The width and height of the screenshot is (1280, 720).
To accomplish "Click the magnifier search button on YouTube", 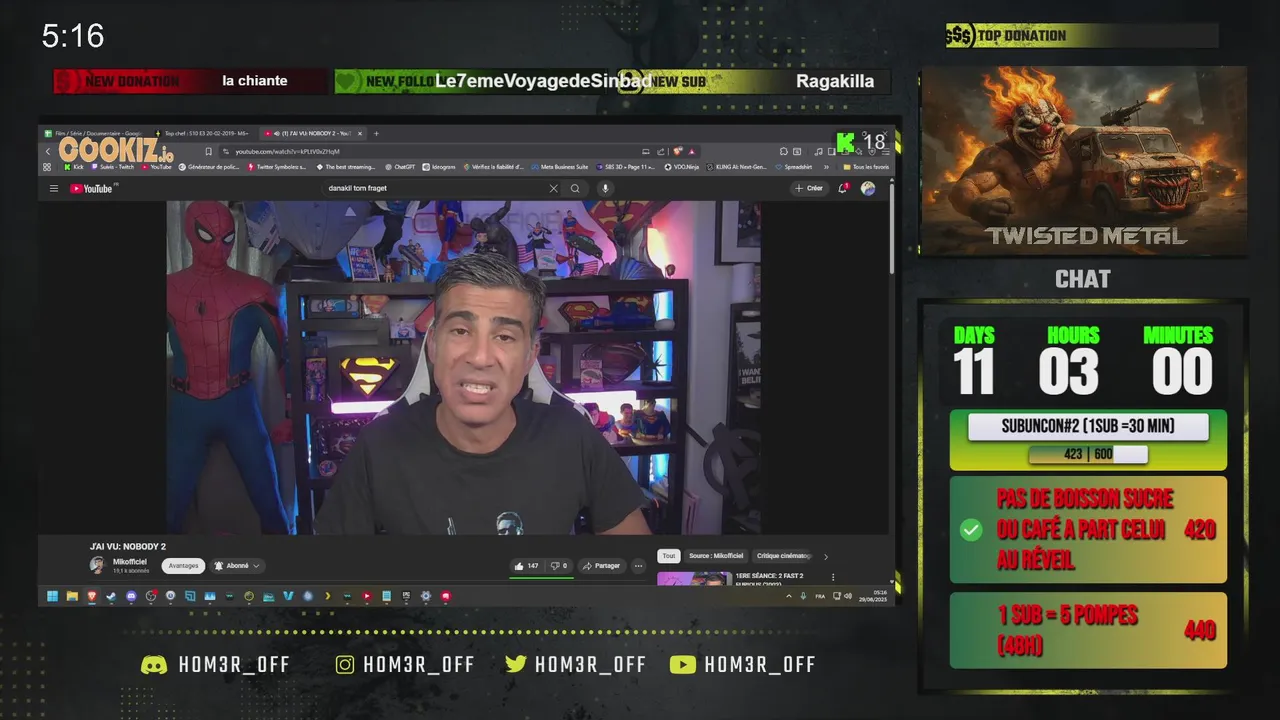I will coord(575,188).
